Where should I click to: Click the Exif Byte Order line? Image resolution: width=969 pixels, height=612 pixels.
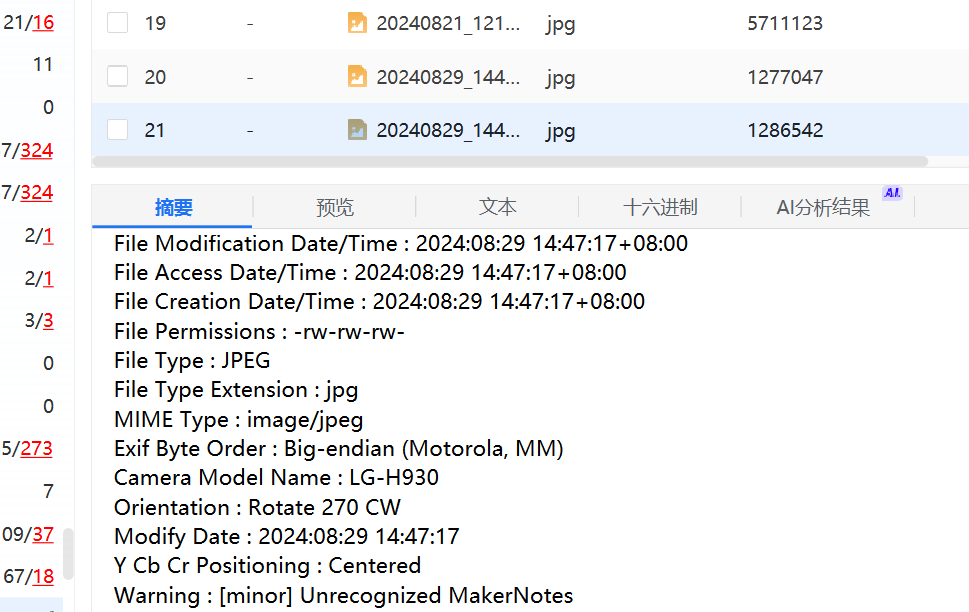click(339, 449)
